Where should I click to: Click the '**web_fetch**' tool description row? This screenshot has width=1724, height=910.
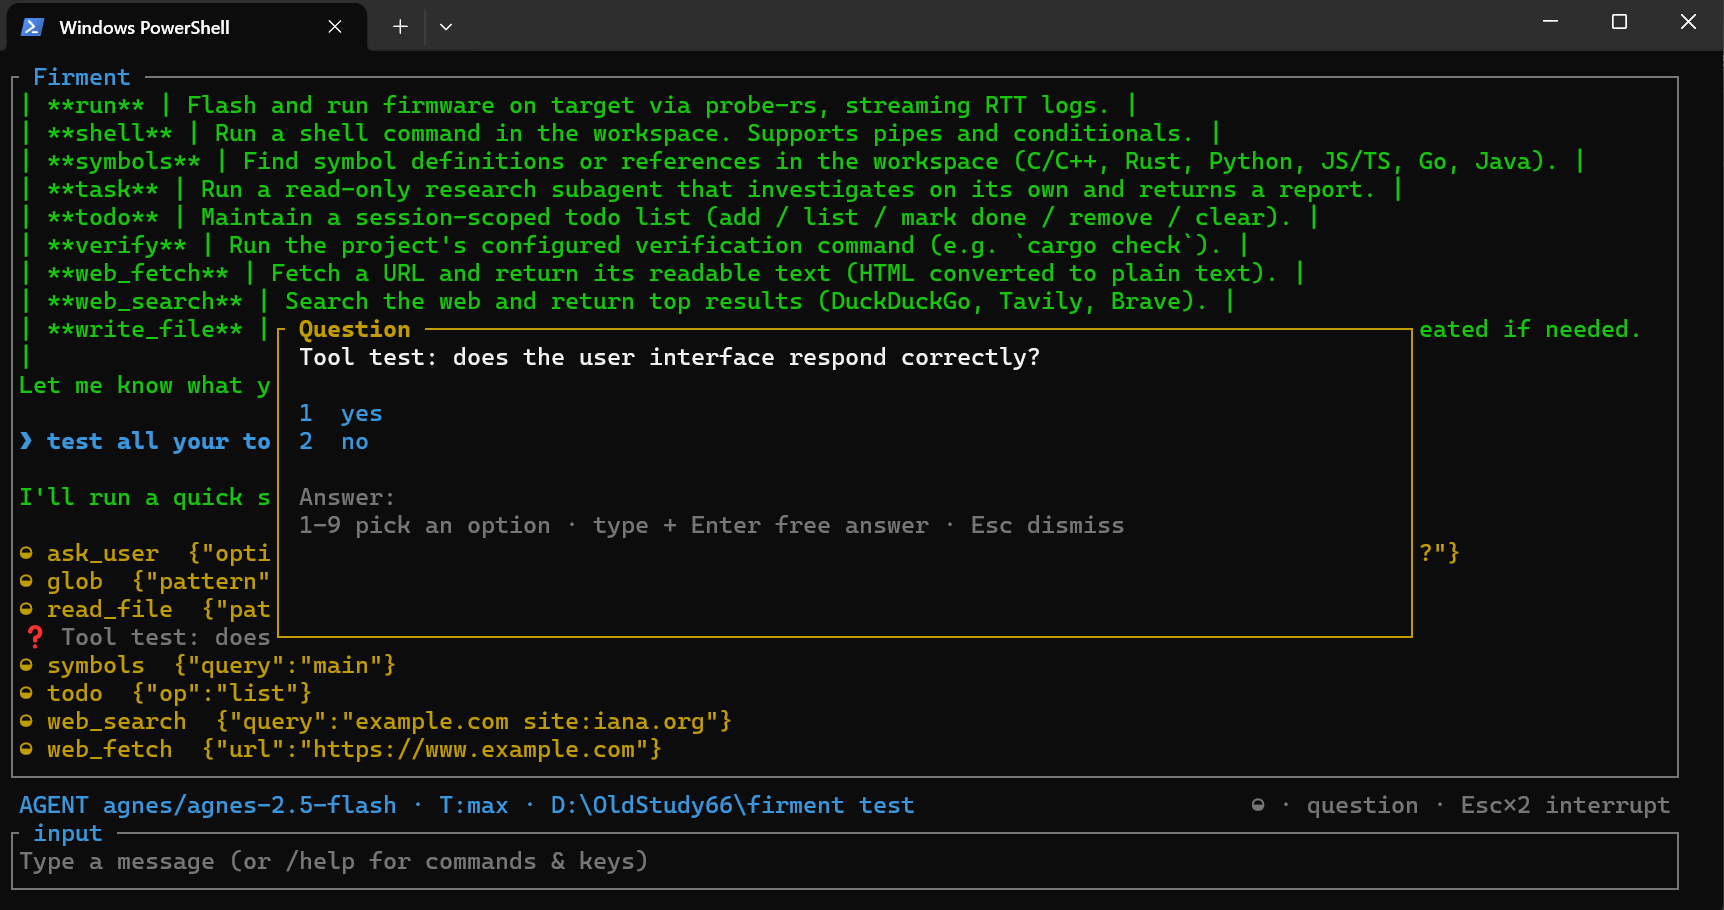(663, 273)
